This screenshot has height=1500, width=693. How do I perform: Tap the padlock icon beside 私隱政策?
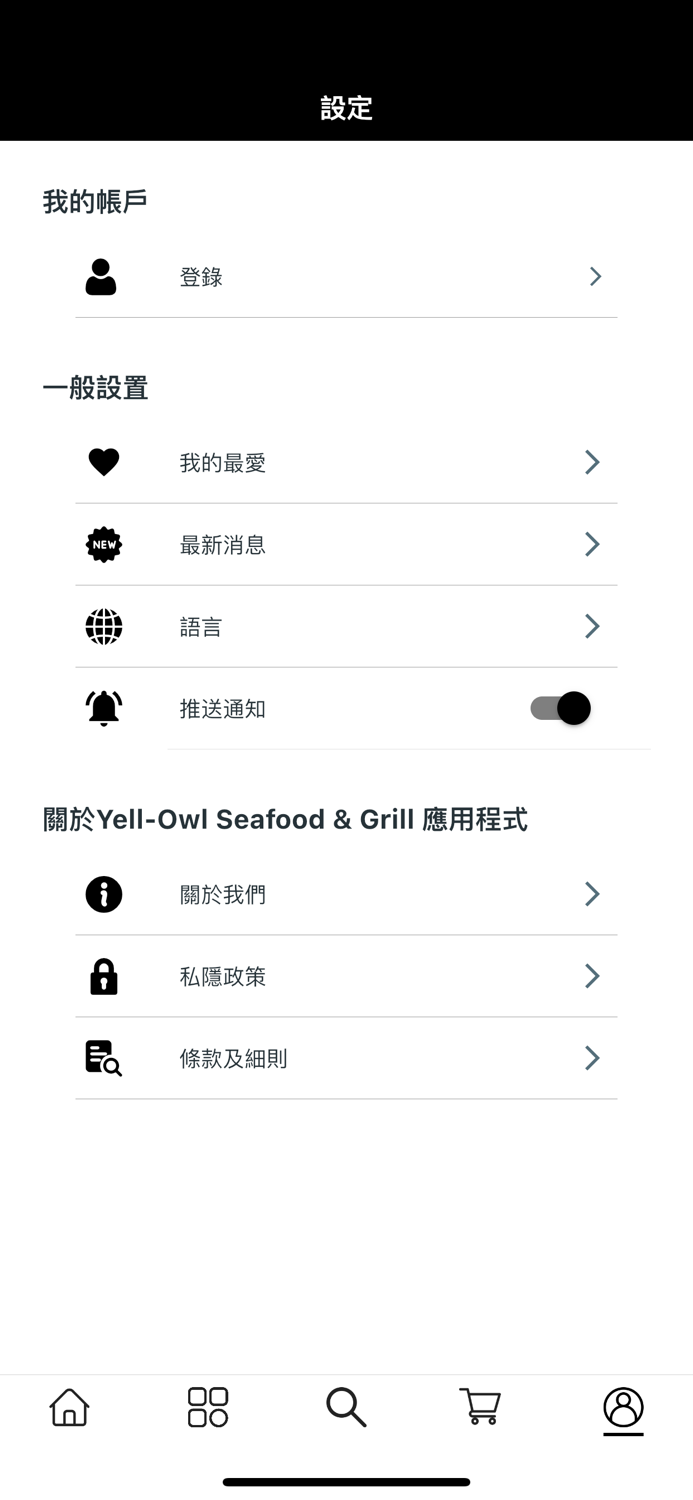click(x=104, y=976)
